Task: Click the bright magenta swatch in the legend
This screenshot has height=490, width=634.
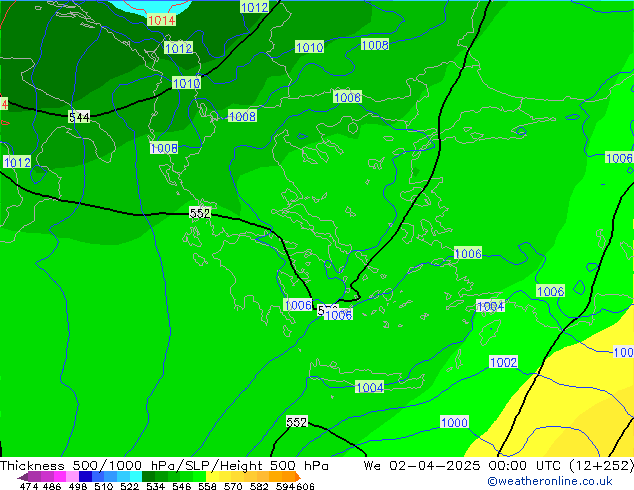Action: (x=60, y=476)
